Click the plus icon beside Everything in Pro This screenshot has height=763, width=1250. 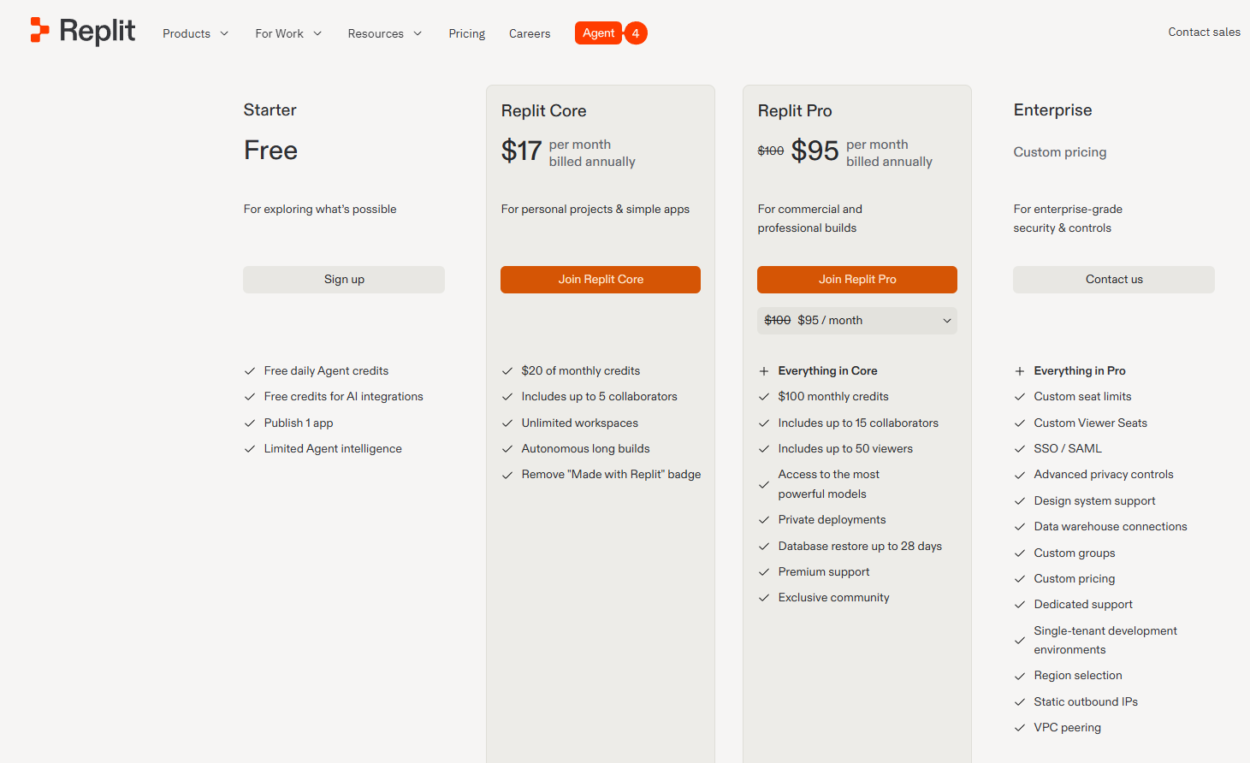1020,371
